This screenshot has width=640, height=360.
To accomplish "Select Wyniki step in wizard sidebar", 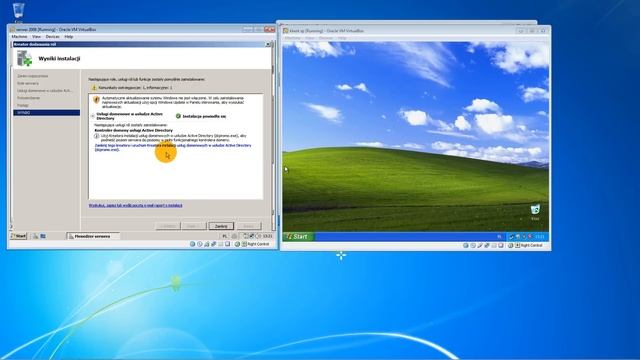I will 47,112.
